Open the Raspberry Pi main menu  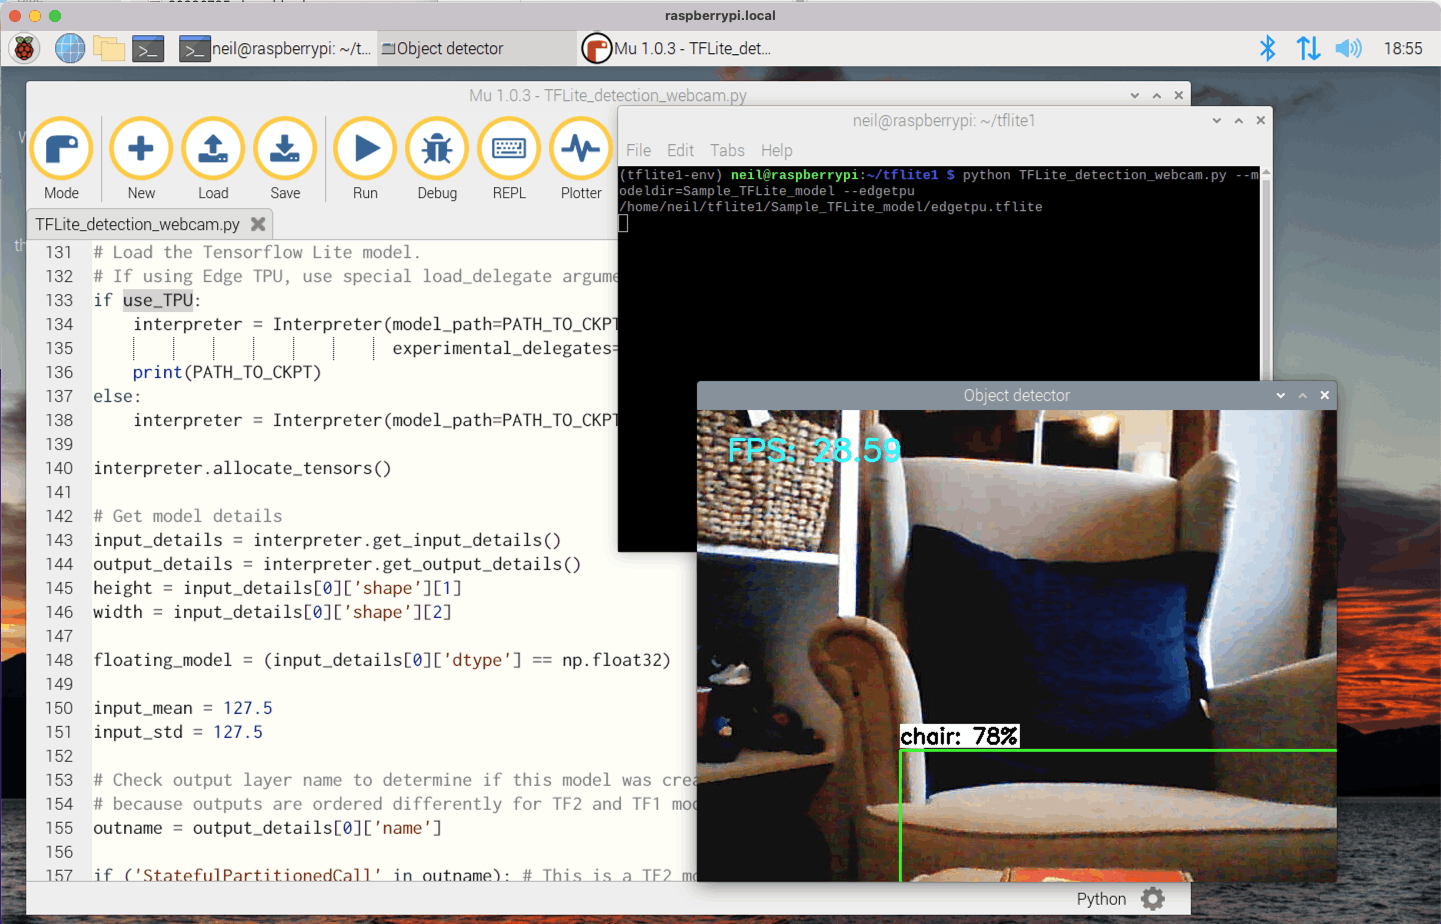tap(25, 48)
